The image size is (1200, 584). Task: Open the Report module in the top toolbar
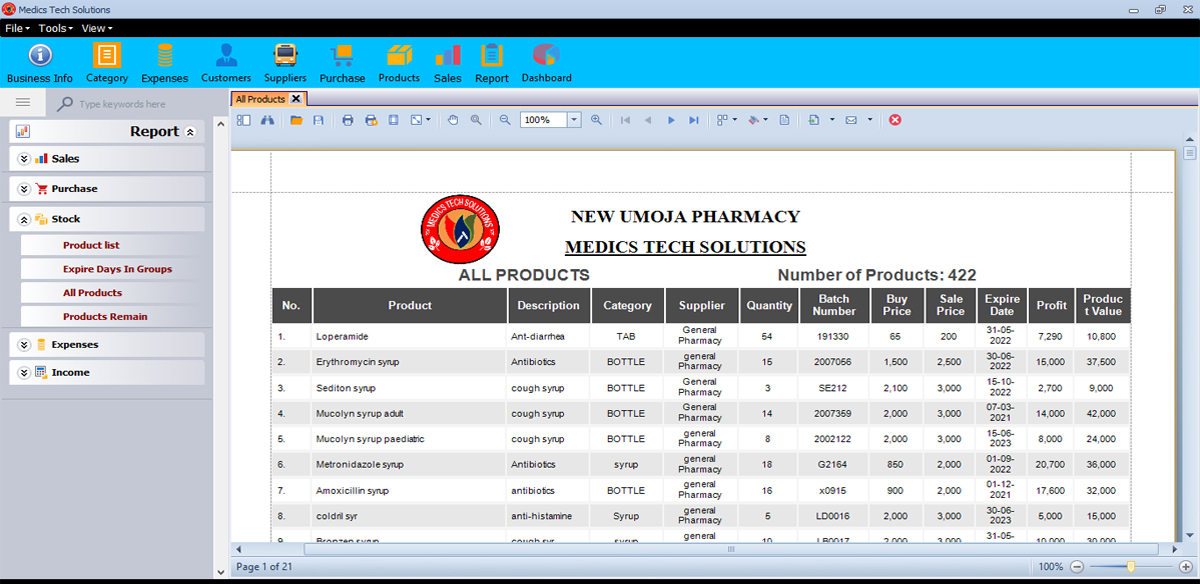coord(492,63)
